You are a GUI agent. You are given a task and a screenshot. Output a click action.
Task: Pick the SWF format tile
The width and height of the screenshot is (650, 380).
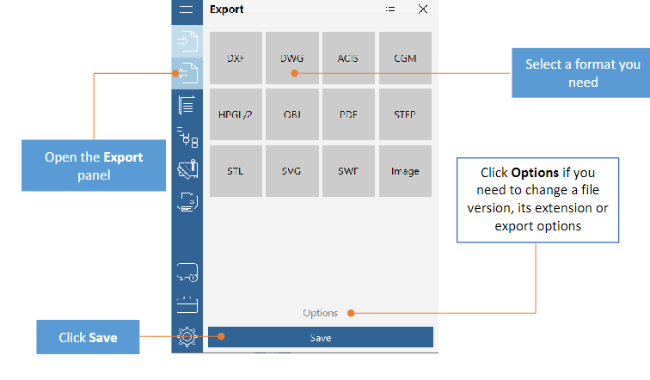tap(349, 171)
